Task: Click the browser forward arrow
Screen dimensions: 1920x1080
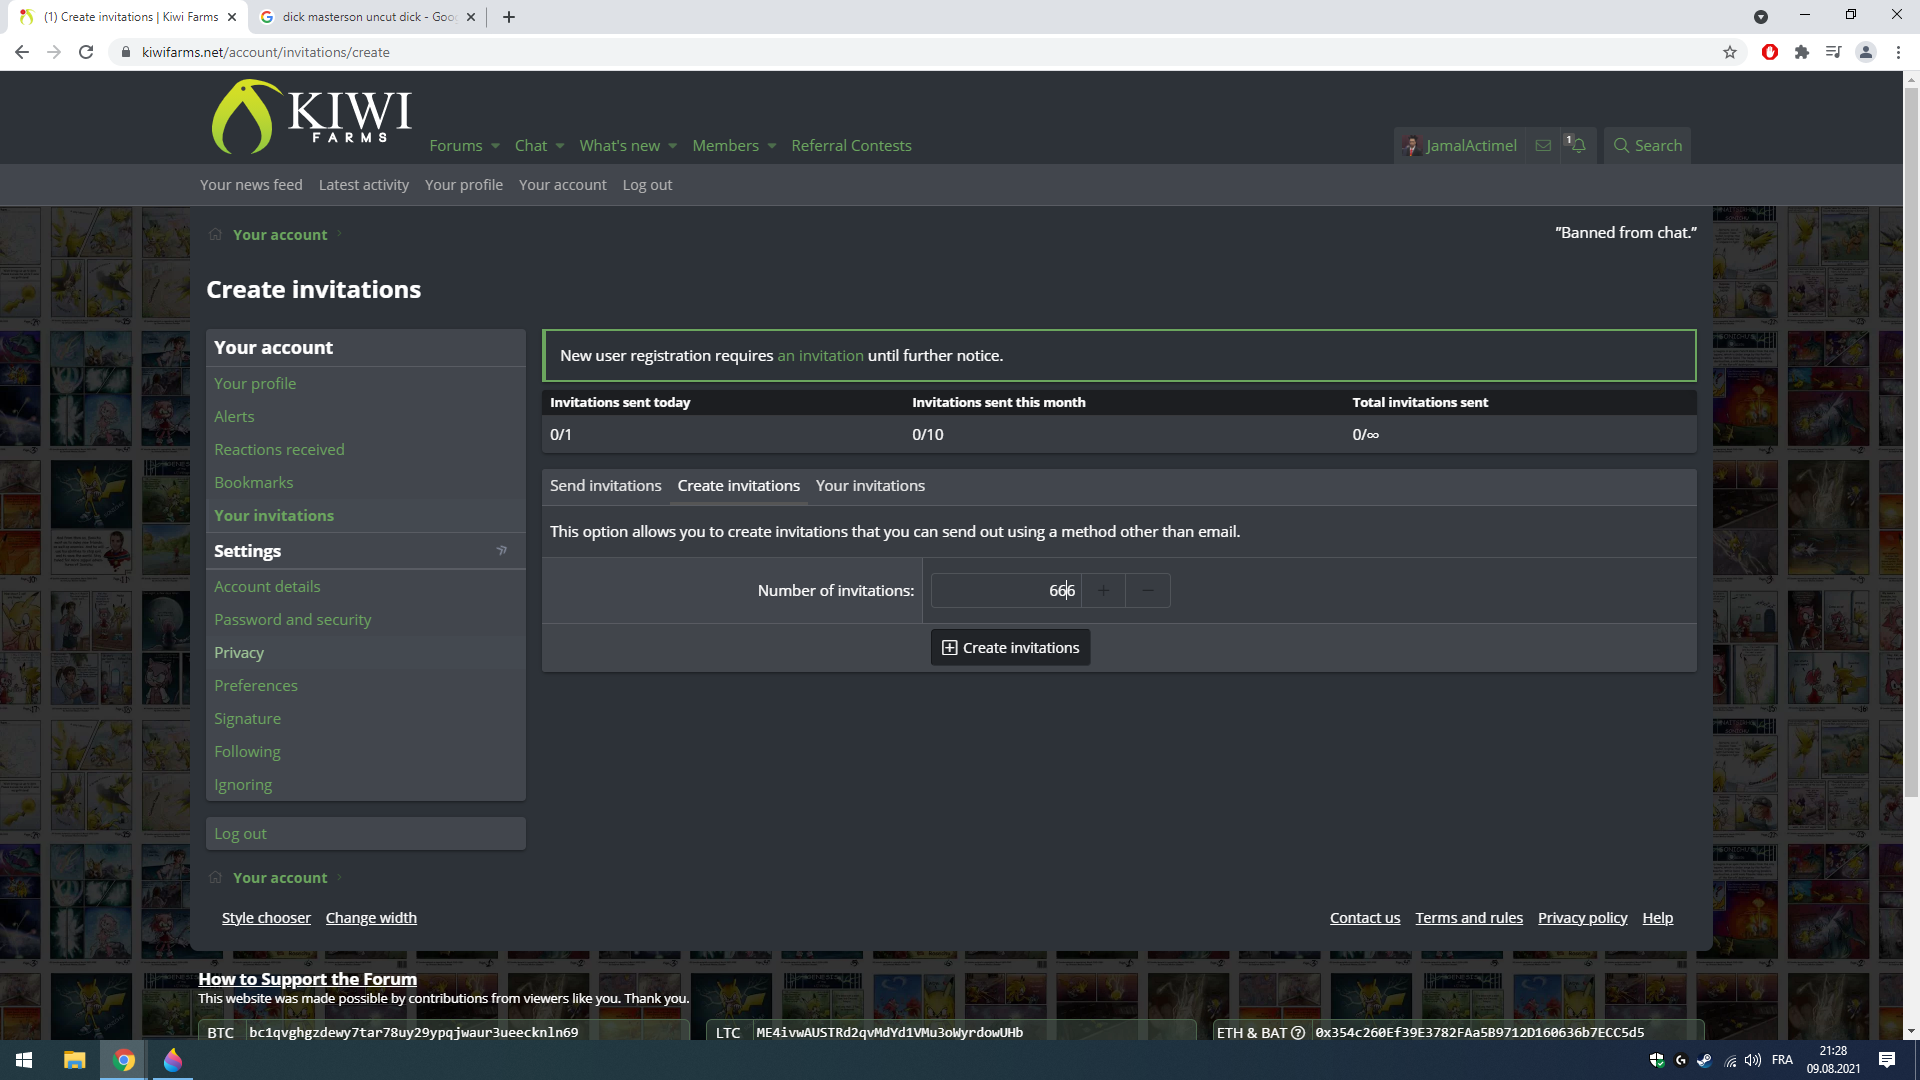Action: (54, 52)
